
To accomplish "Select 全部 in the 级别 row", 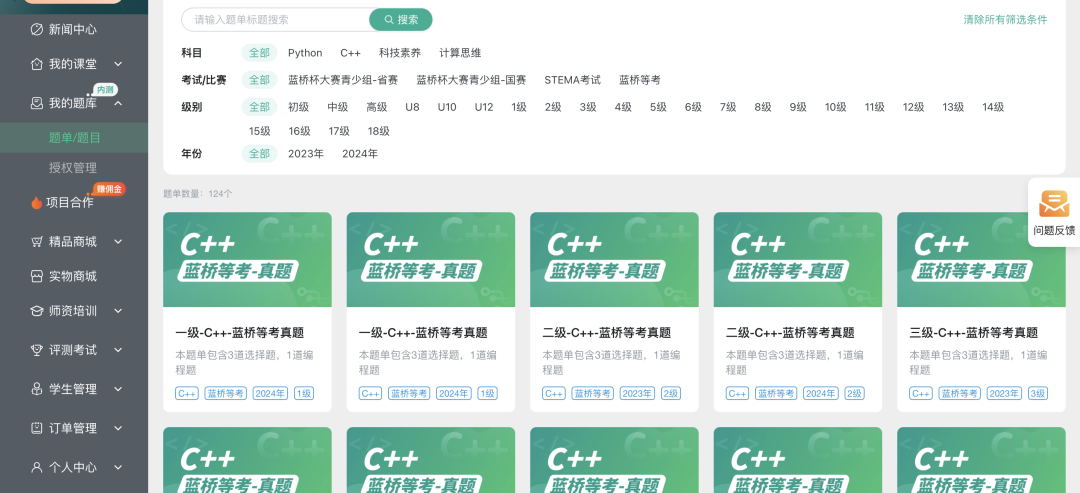I will 259,107.
